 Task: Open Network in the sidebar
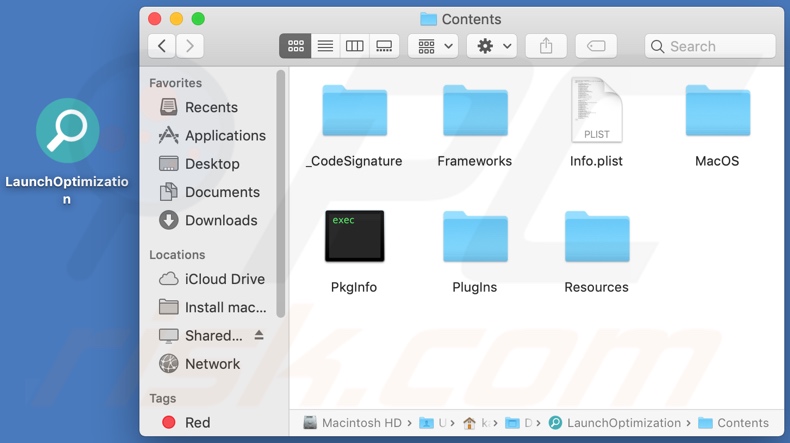[x=200, y=363]
